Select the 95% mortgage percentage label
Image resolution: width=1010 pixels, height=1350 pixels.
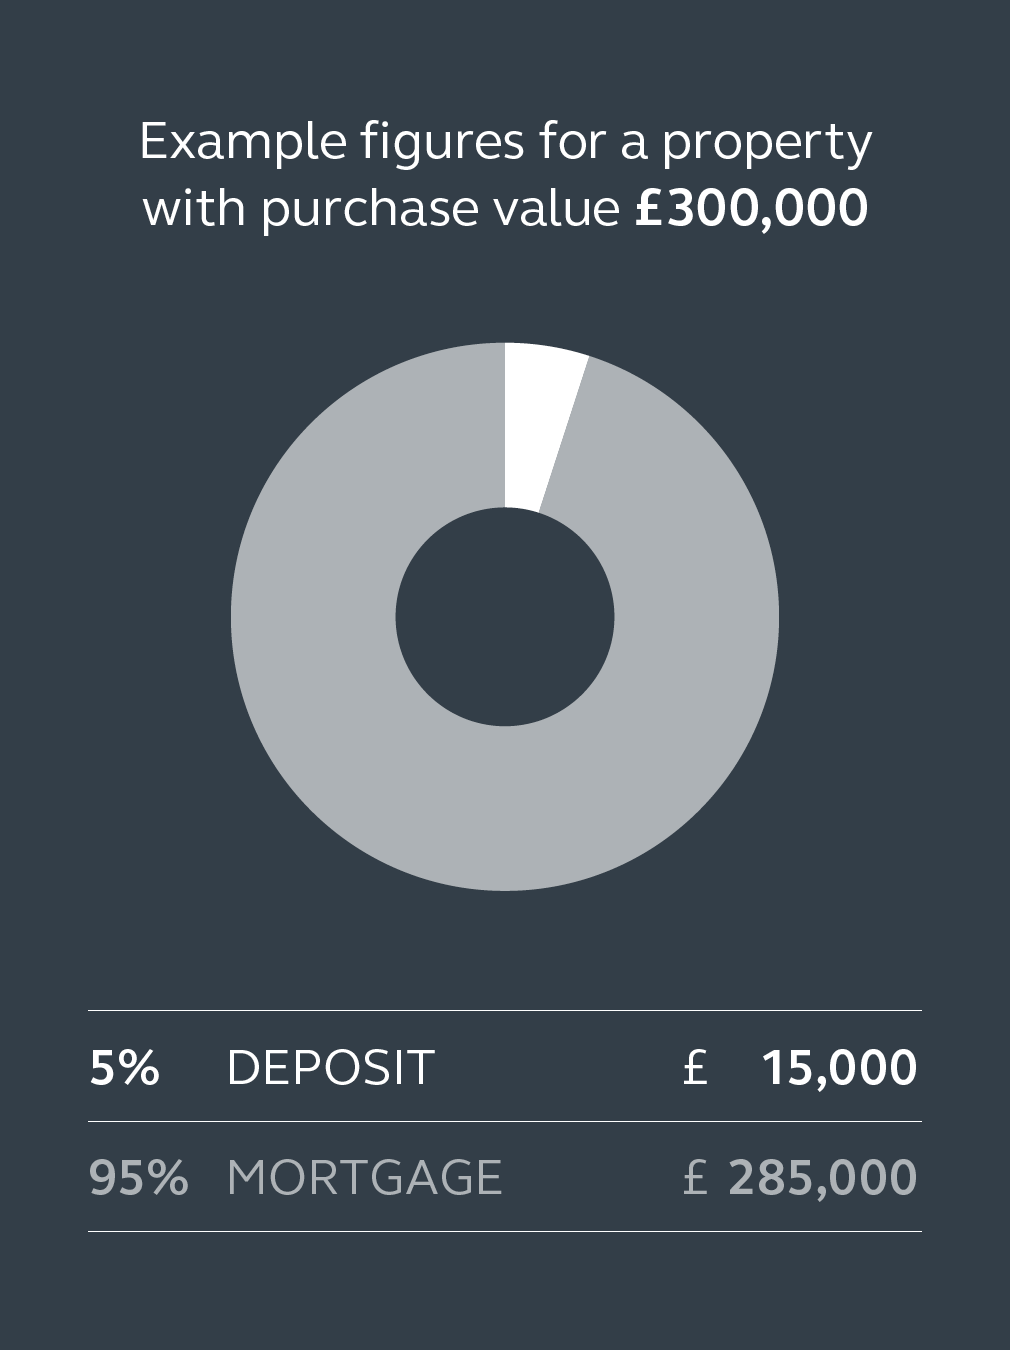click(x=139, y=1177)
